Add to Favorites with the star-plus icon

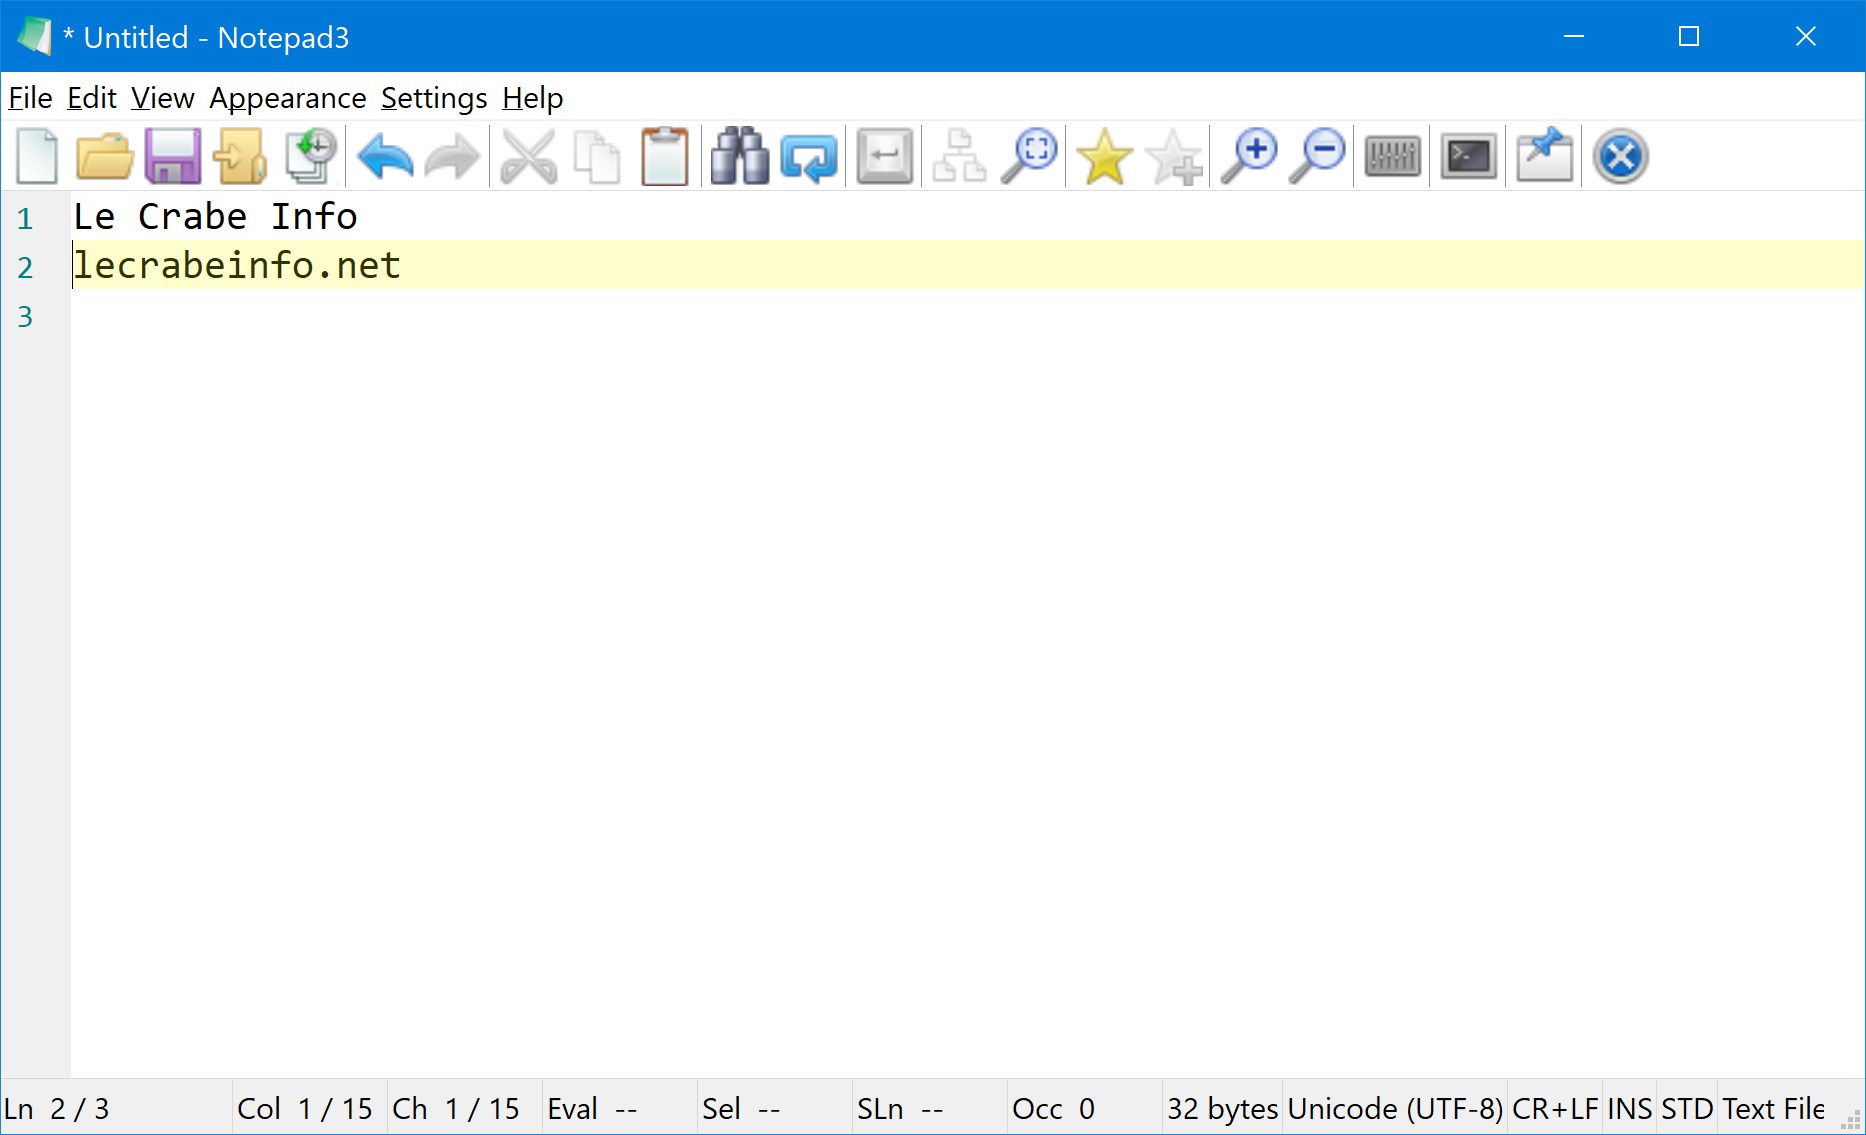[1173, 156]
